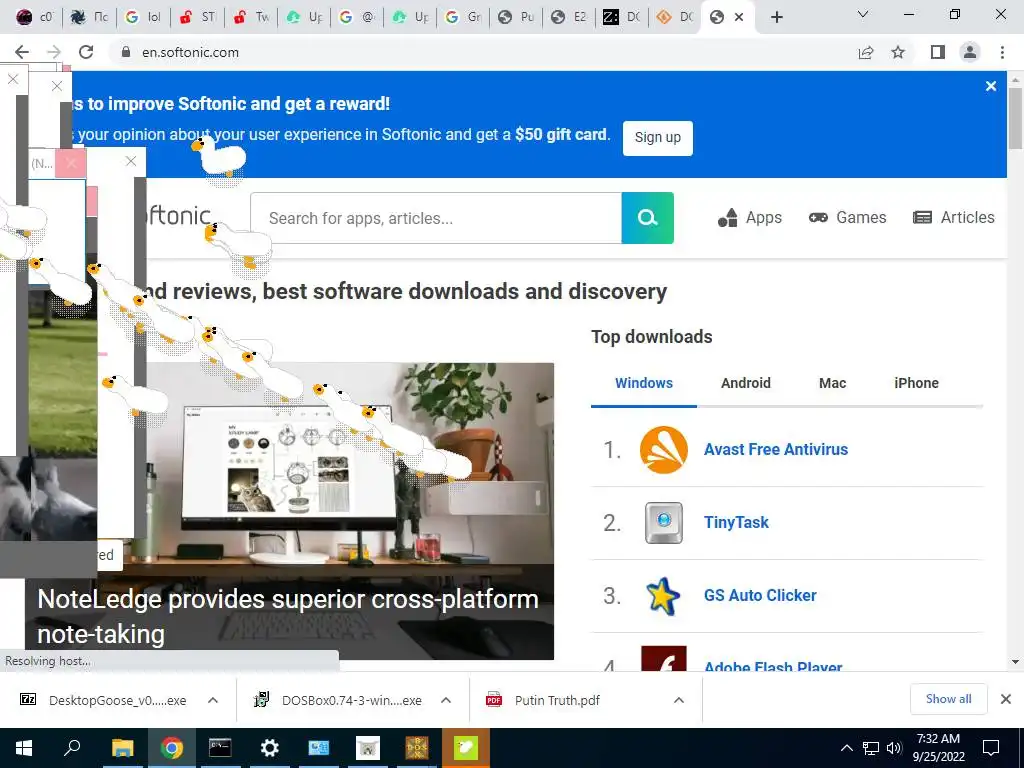Share this page using the share icon
This screenshot has width=1024, height=768.
coord(866,52)
